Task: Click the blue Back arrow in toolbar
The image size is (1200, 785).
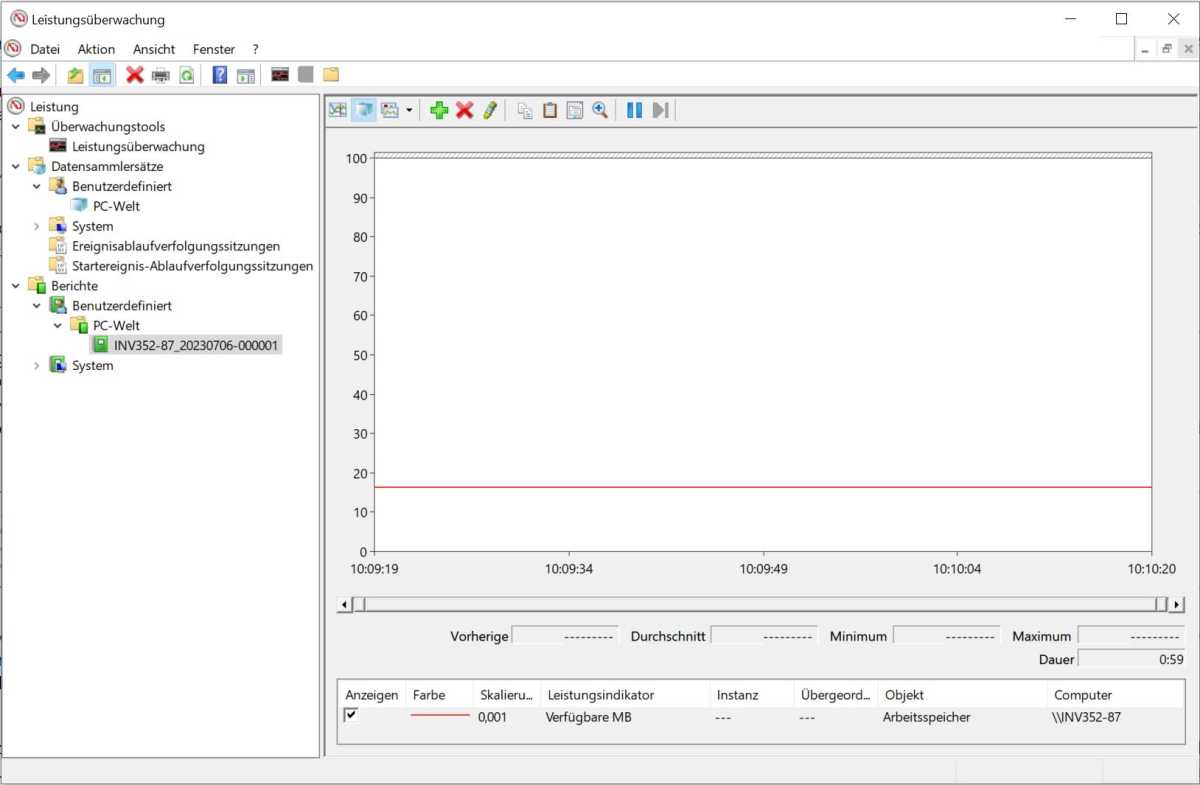Action: [x=16, y=75]
